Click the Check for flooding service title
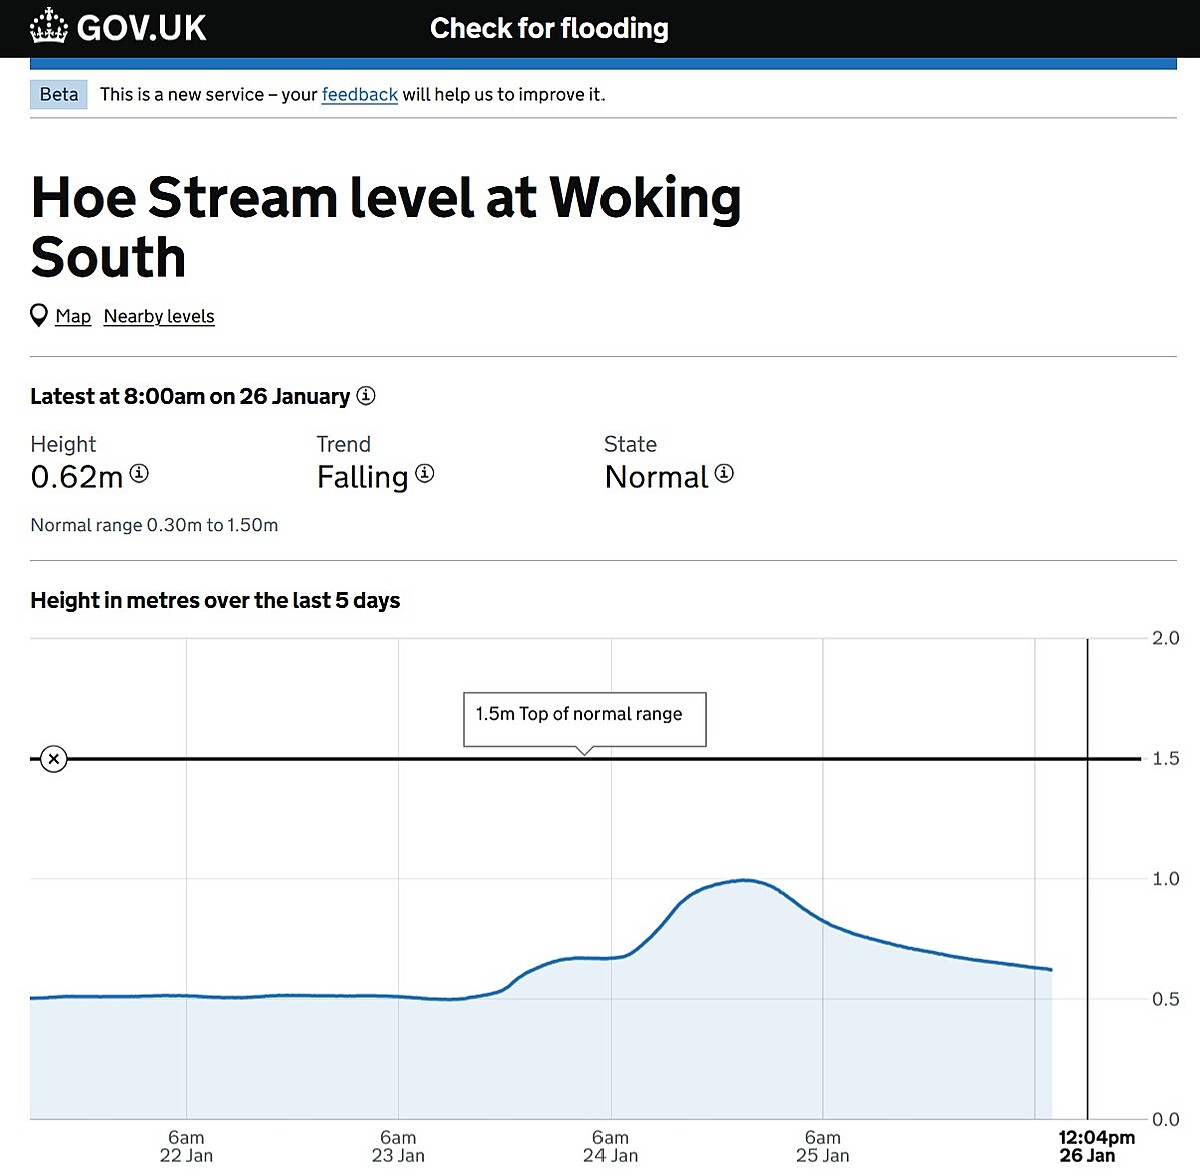 pos(549,28)
